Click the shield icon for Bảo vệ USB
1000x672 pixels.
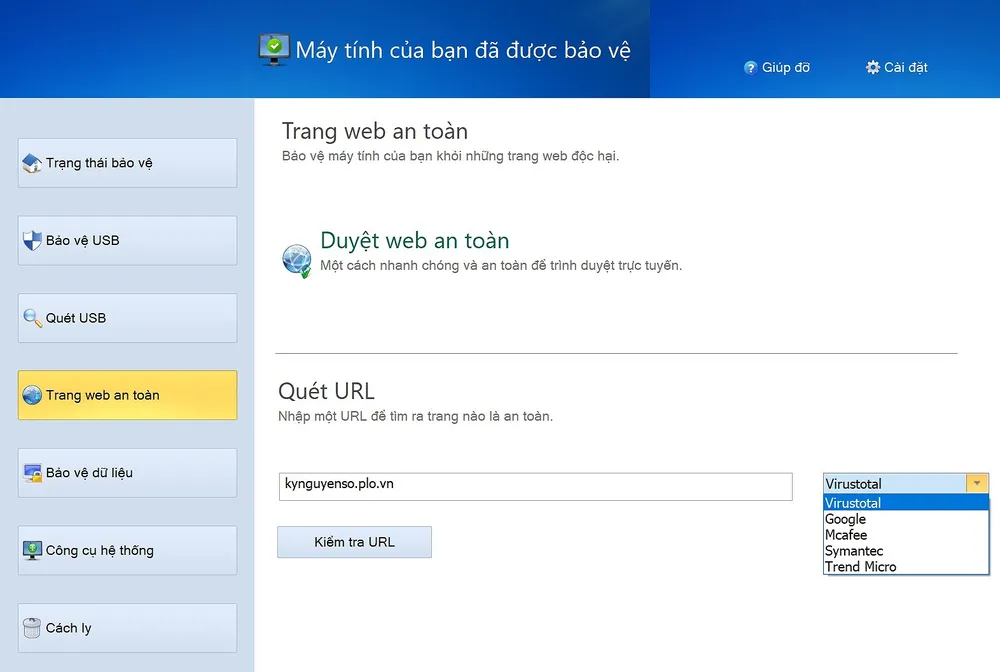32,241
